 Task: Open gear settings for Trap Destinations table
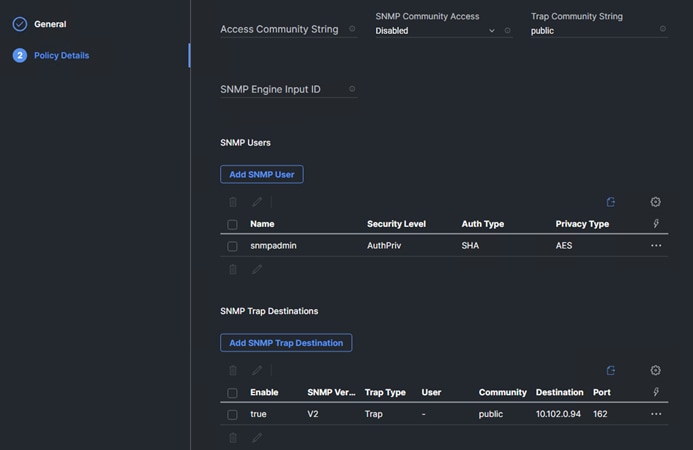coord(655,370)
